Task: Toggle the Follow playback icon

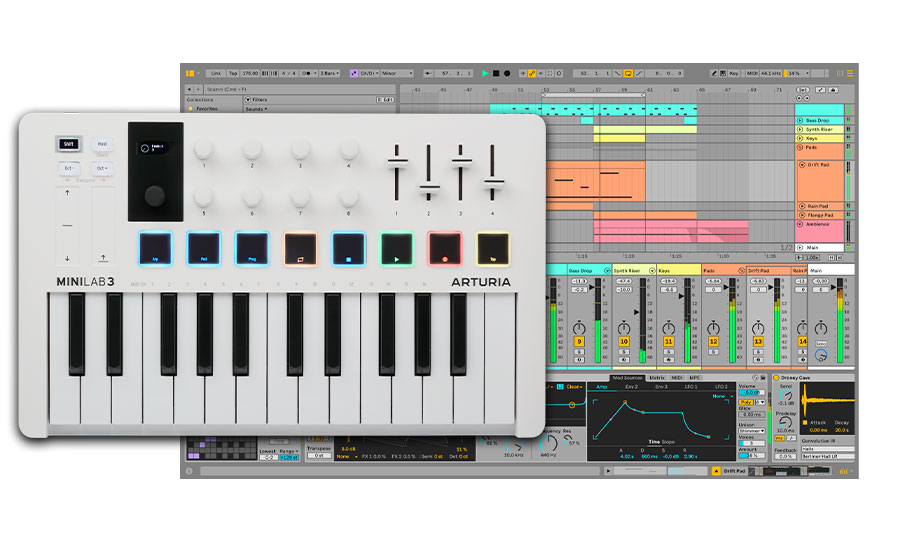Action: (x=428, y=73)
